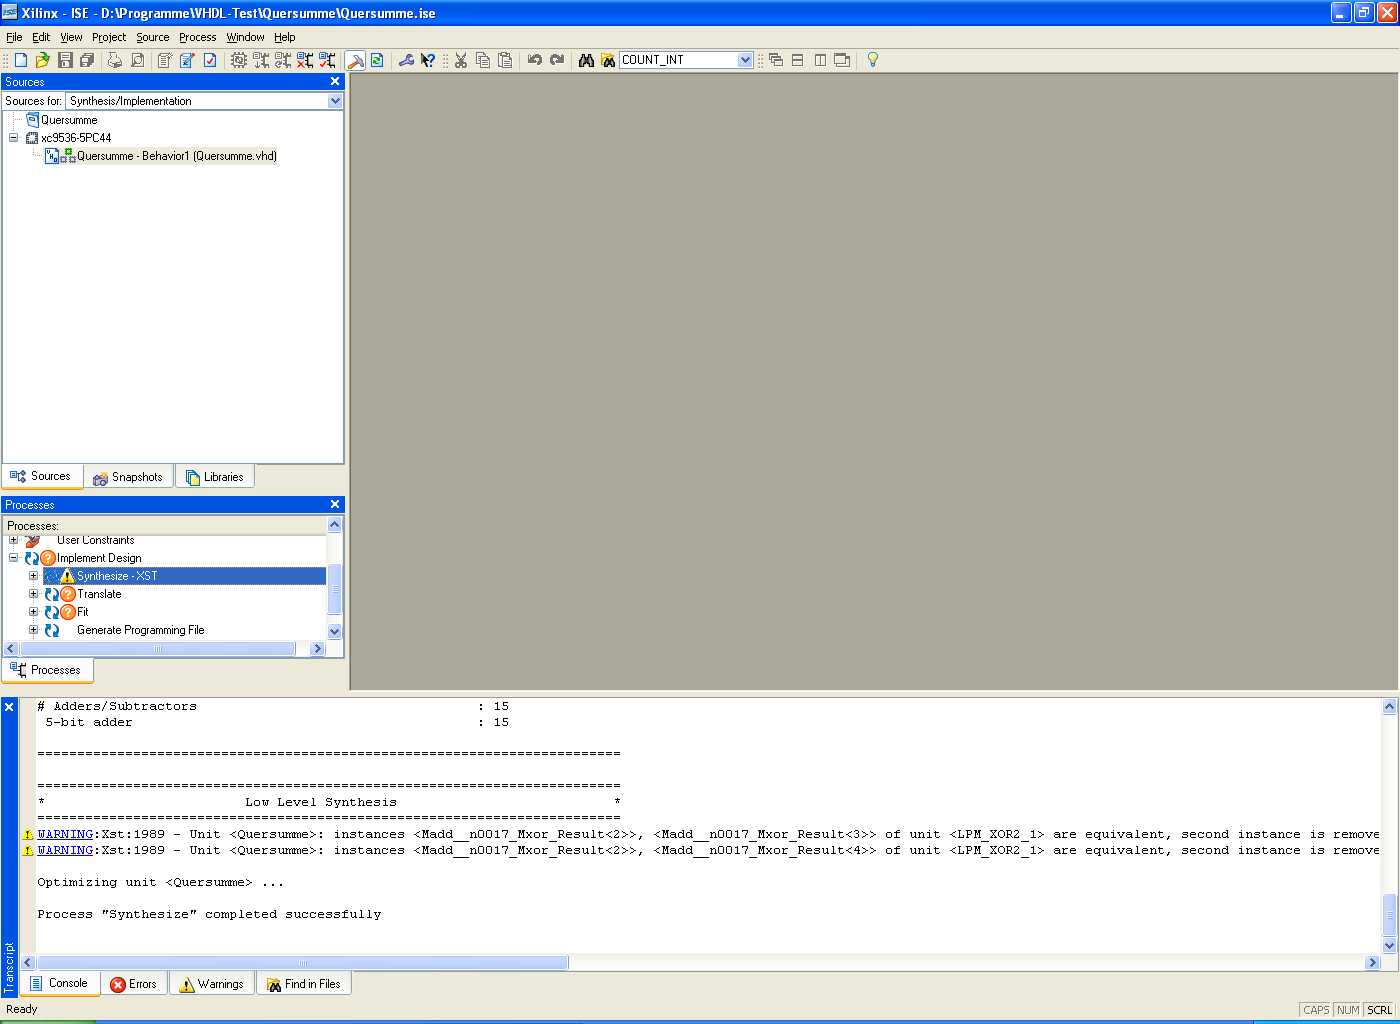Click the What's This help icon
This screenshot has width=1400, height=1024.
[428, 60]
